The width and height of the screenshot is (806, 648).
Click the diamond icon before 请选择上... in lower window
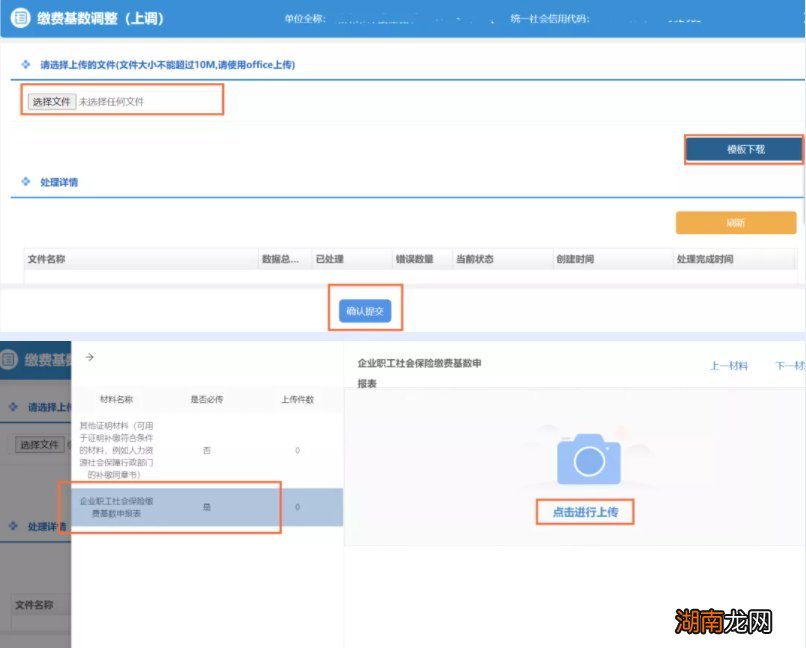(13, 407)
